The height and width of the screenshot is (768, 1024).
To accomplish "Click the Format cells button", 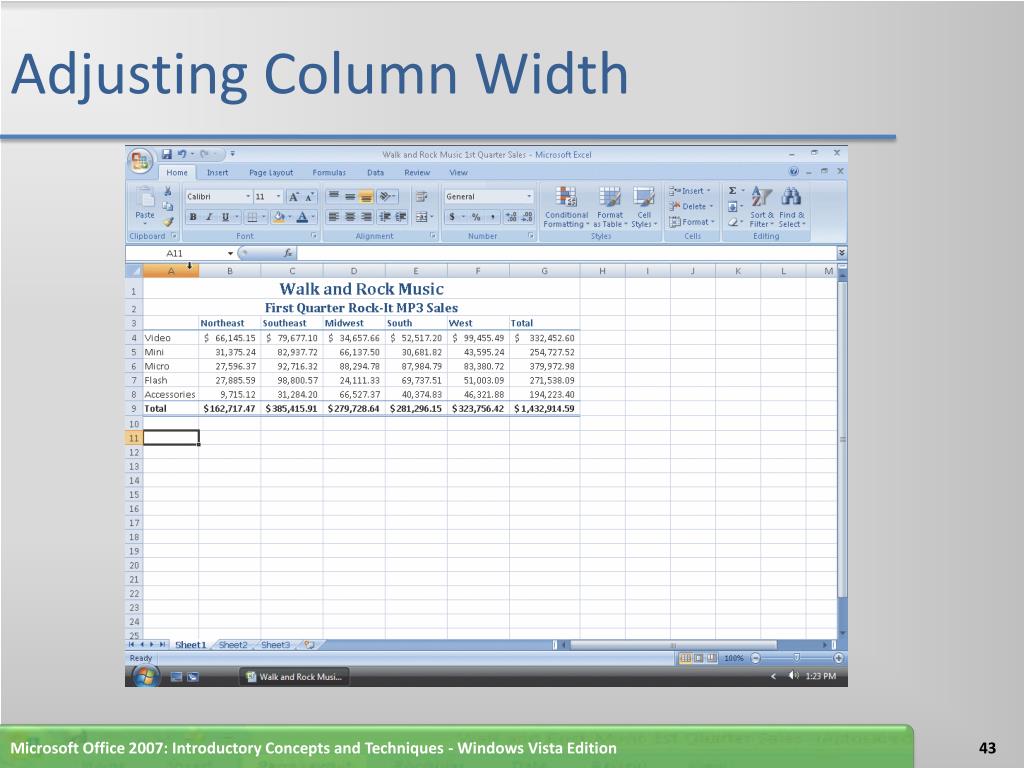I will tap(692, 222).
